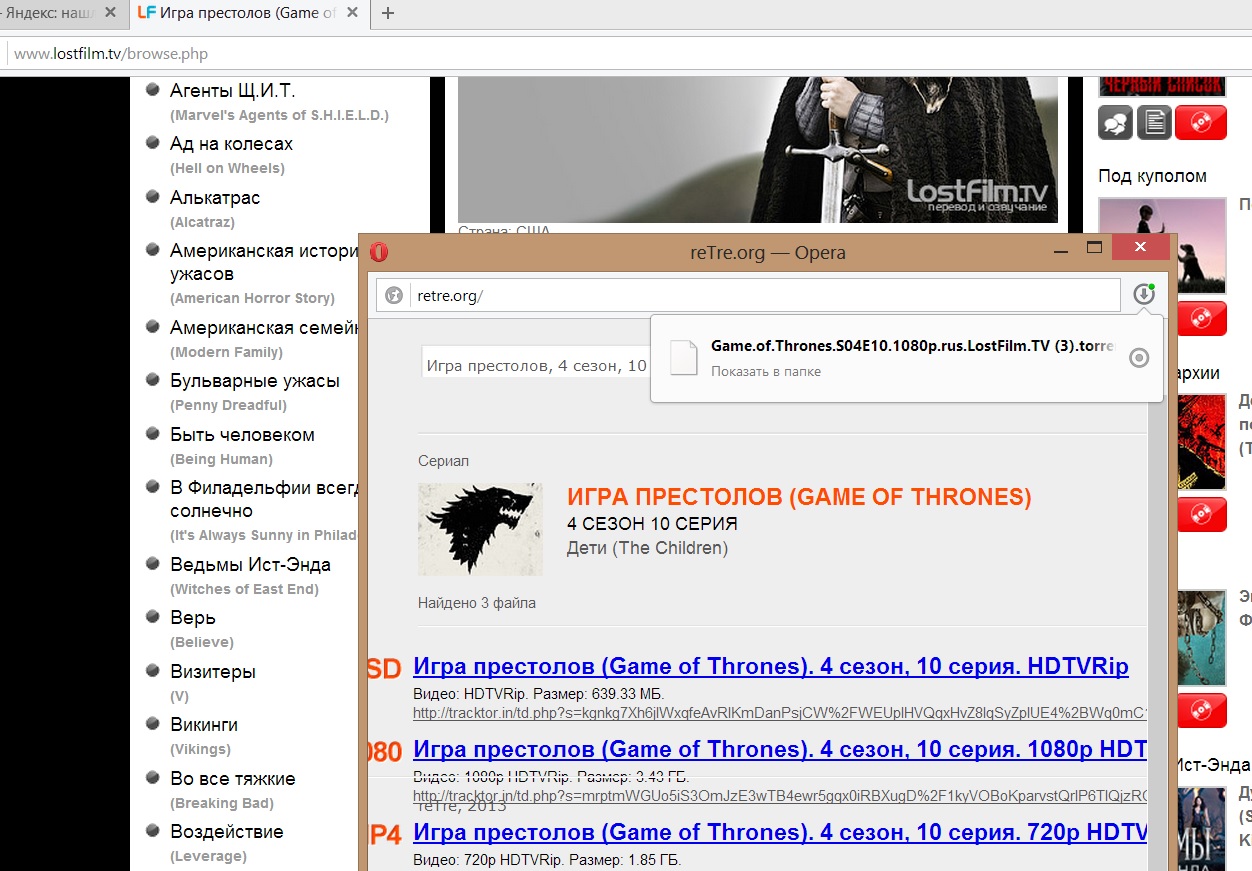Open the Викинги series from the list
1252x871 pixels.
click(x=204, y=725)
